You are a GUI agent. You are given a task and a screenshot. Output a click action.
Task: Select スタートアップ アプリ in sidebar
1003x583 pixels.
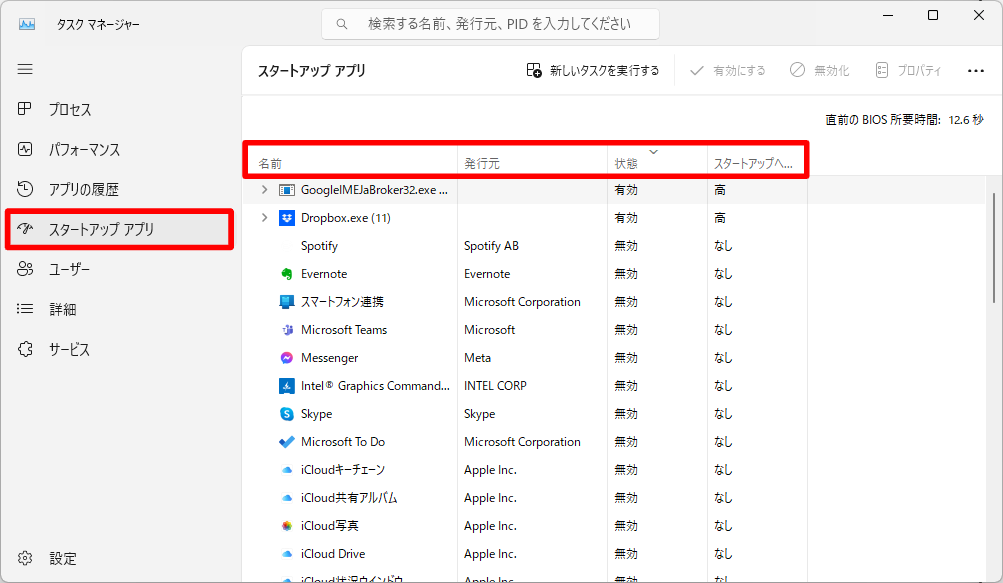(x=119, y=229)
